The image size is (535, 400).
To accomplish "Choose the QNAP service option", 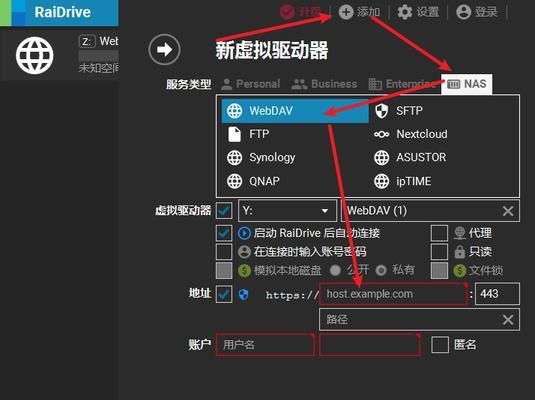I will 295,181.
